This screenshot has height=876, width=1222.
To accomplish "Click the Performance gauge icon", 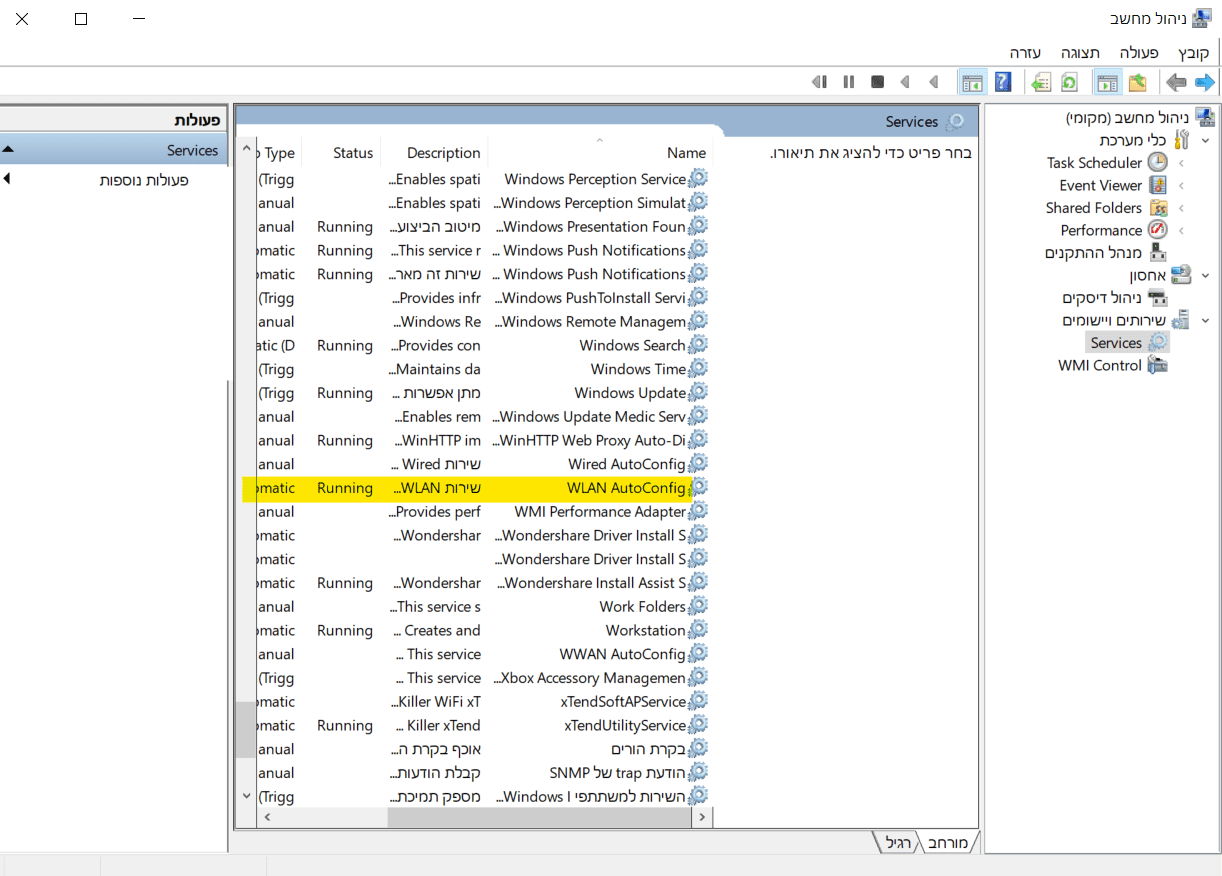I will (x=1158, y=230).
